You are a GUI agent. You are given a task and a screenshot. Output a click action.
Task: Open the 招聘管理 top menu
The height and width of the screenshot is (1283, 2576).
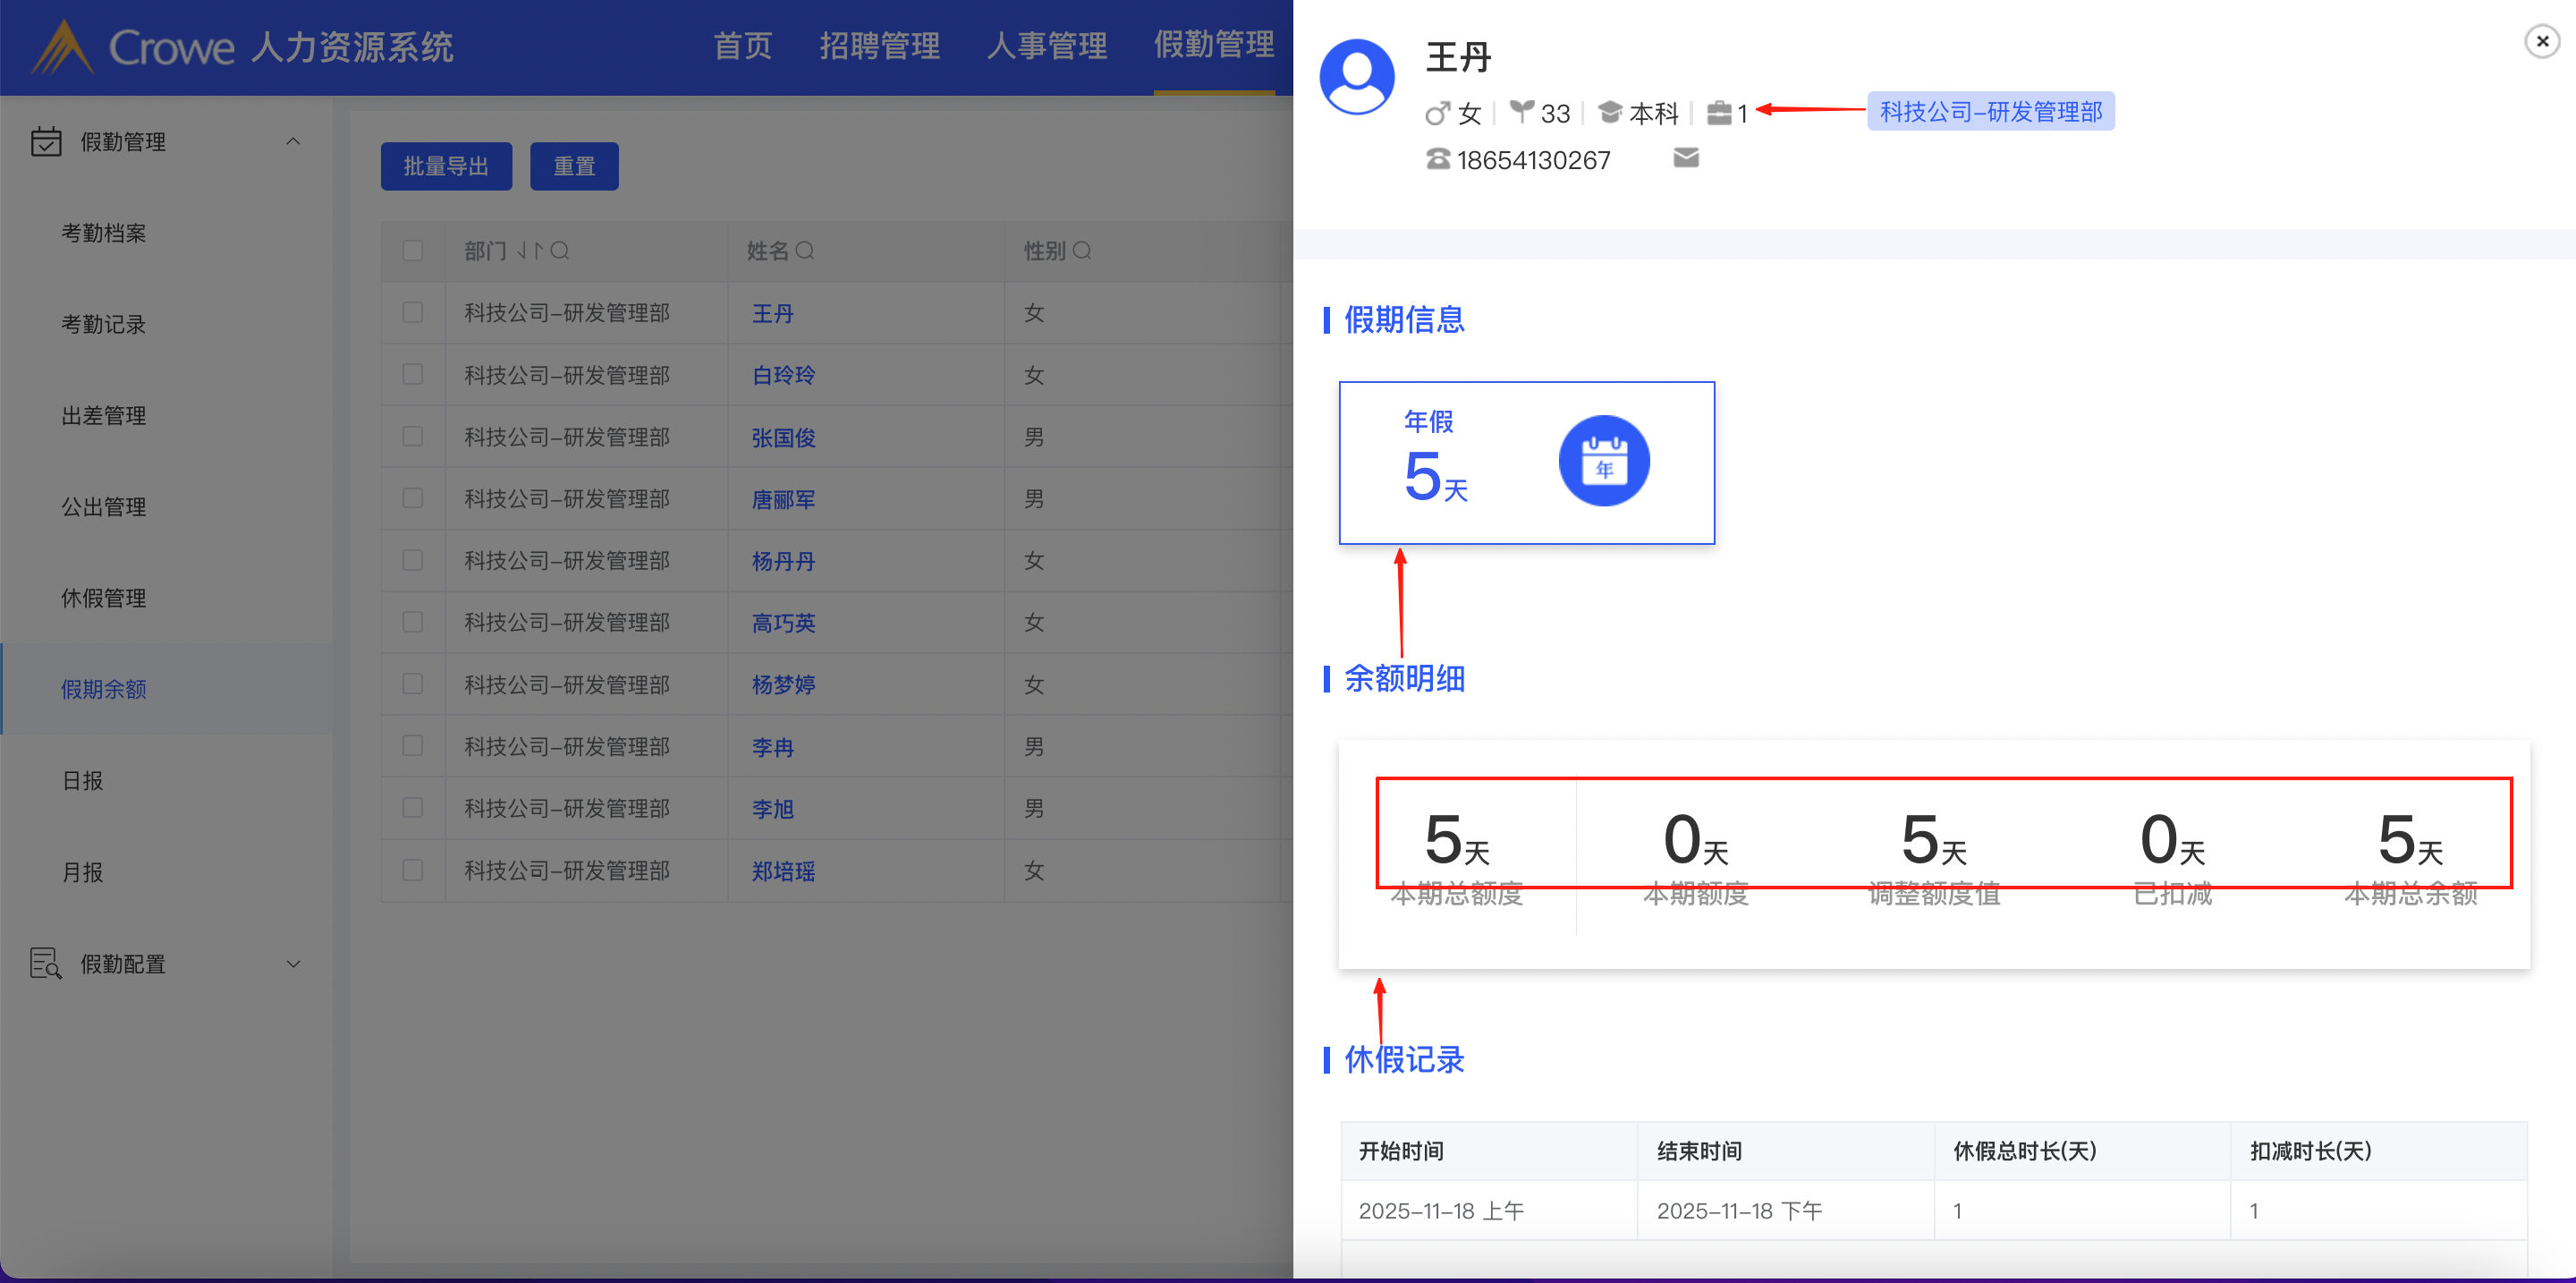pos(879,46)
